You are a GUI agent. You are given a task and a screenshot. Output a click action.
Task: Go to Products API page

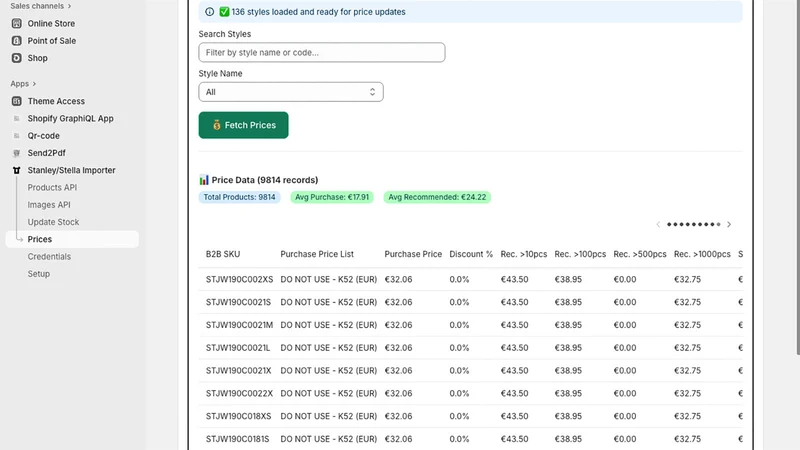click(x=52, y=188)
